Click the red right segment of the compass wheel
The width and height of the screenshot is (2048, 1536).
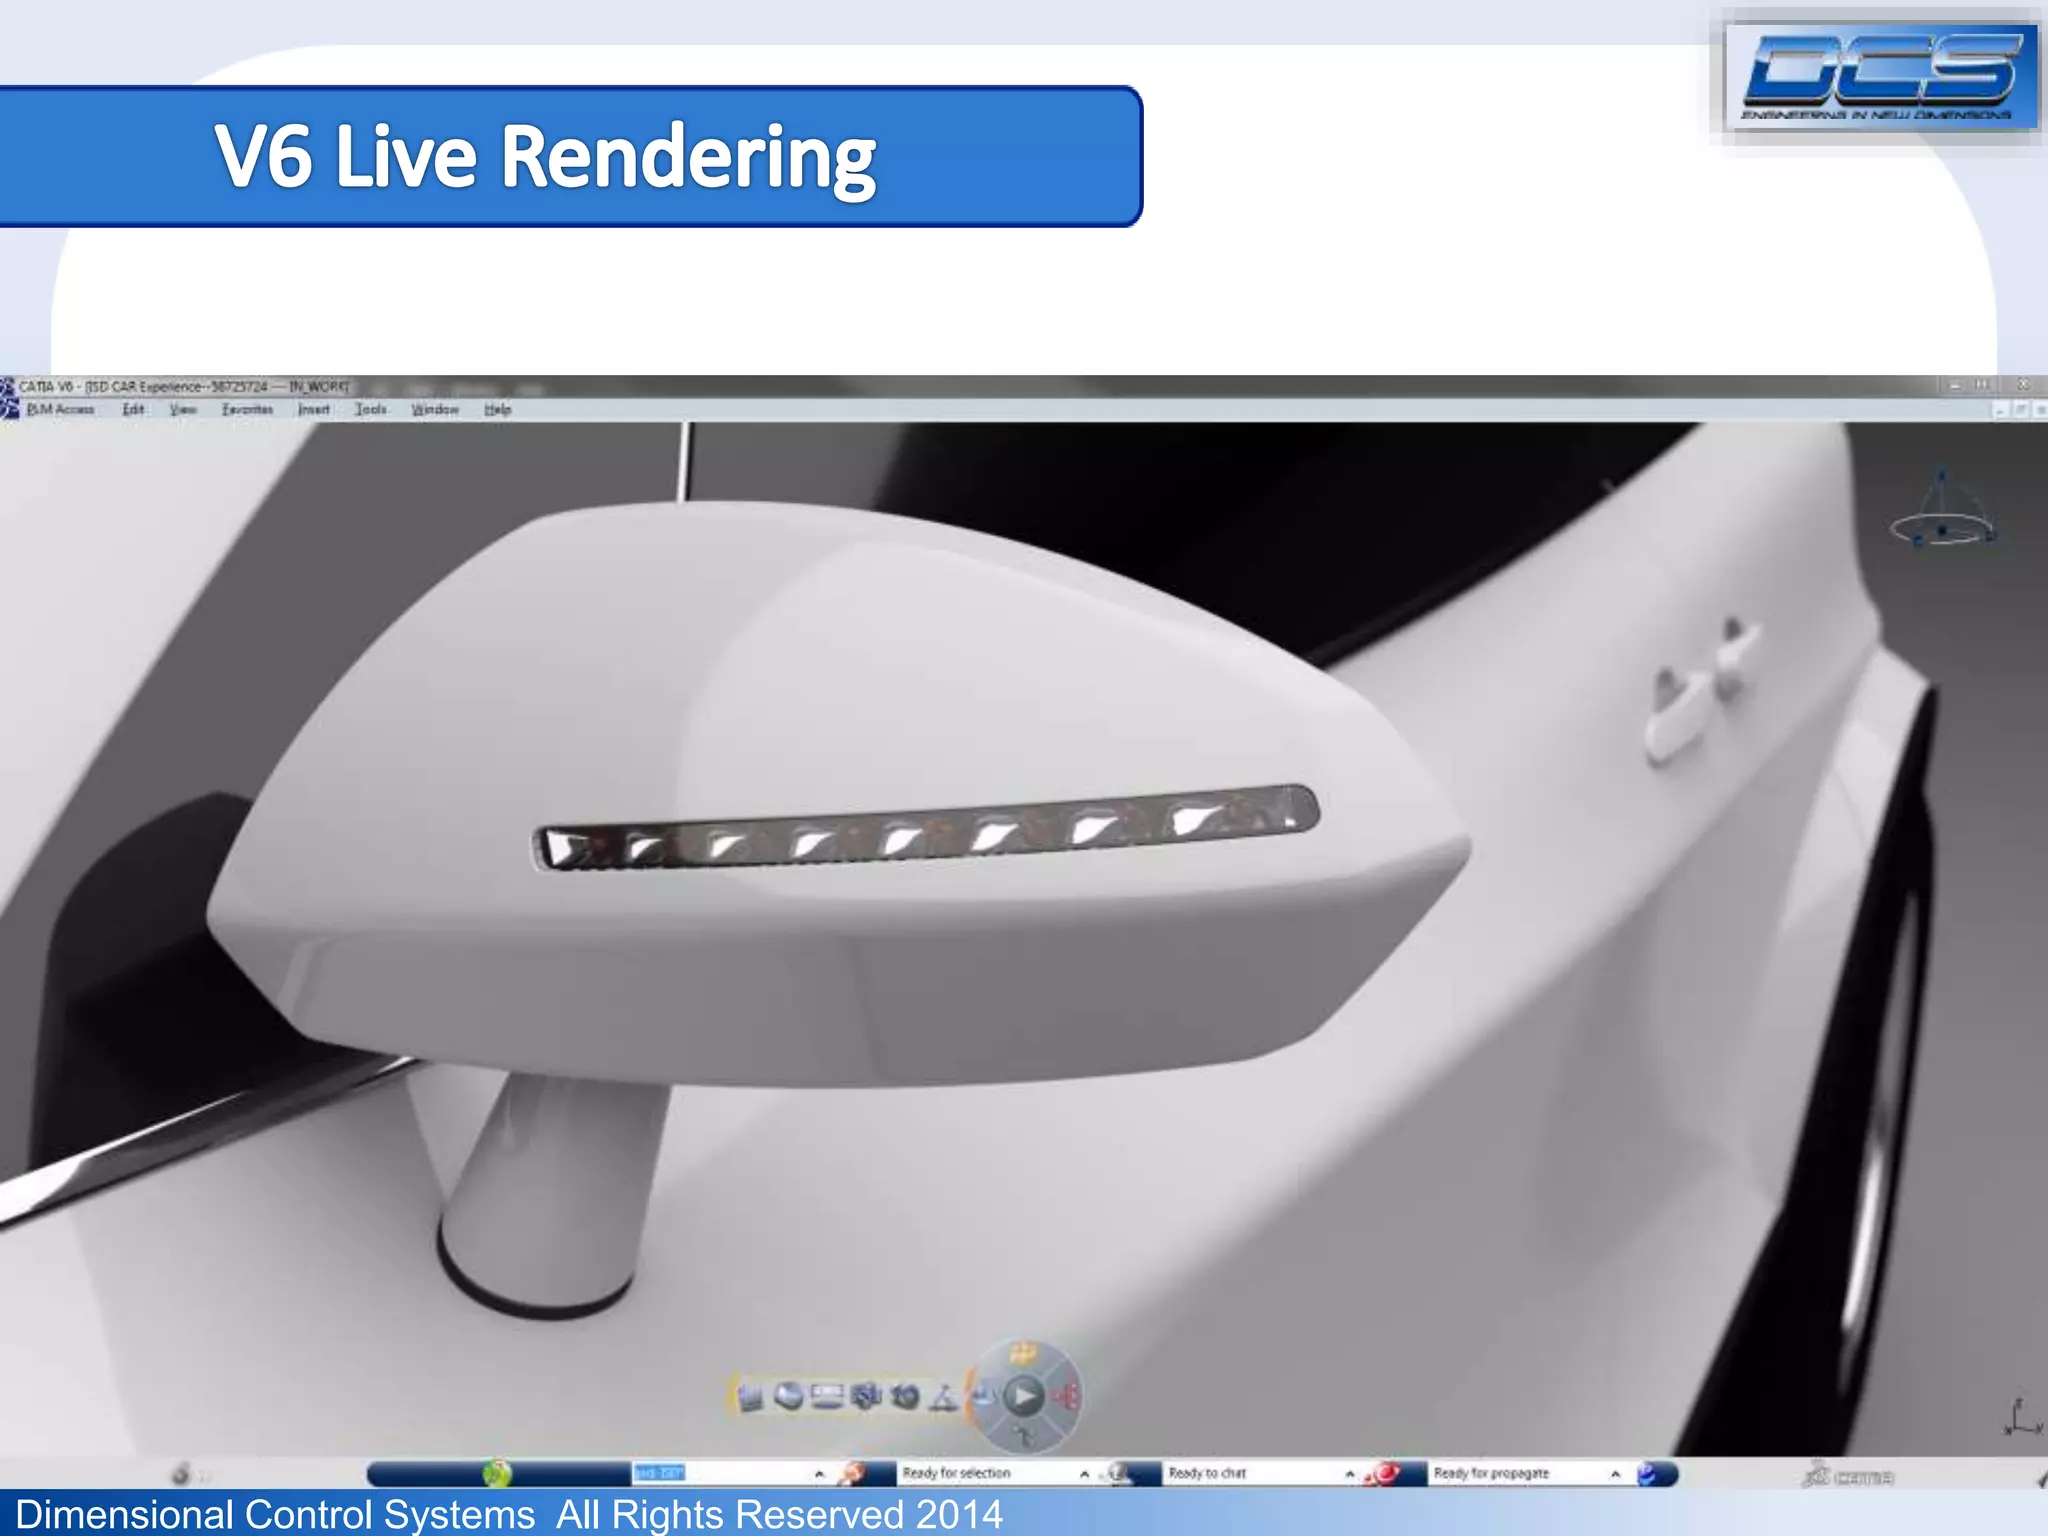[x=1067, y=1396]
